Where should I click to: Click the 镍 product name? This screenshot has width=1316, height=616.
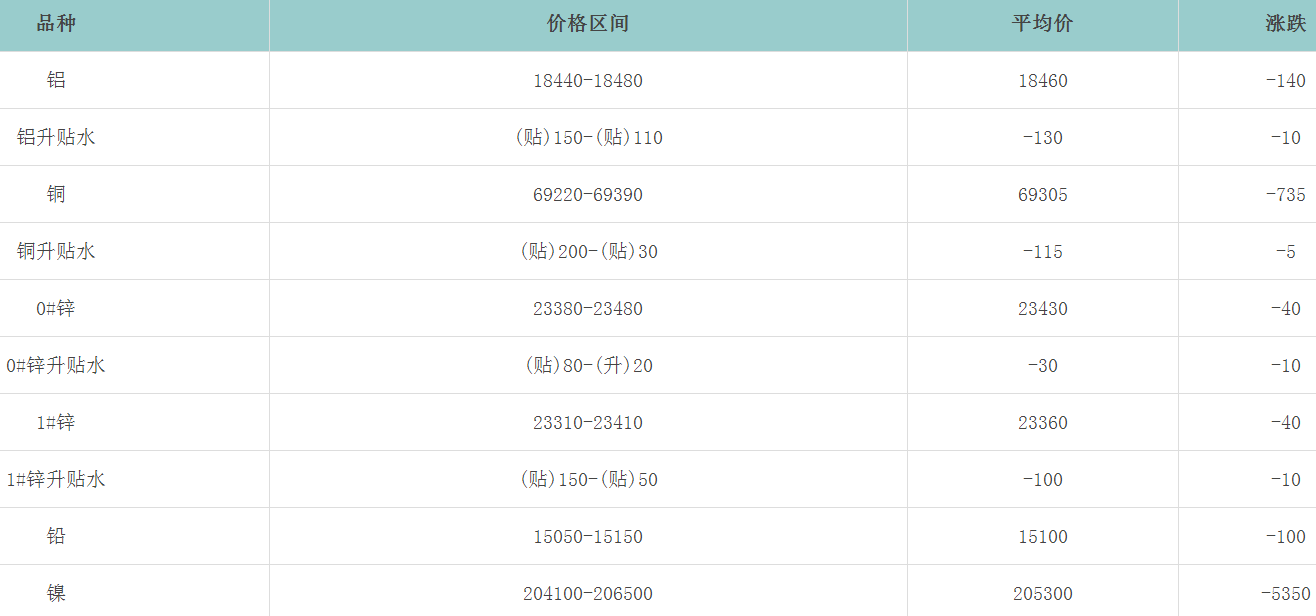pos(56,593)
